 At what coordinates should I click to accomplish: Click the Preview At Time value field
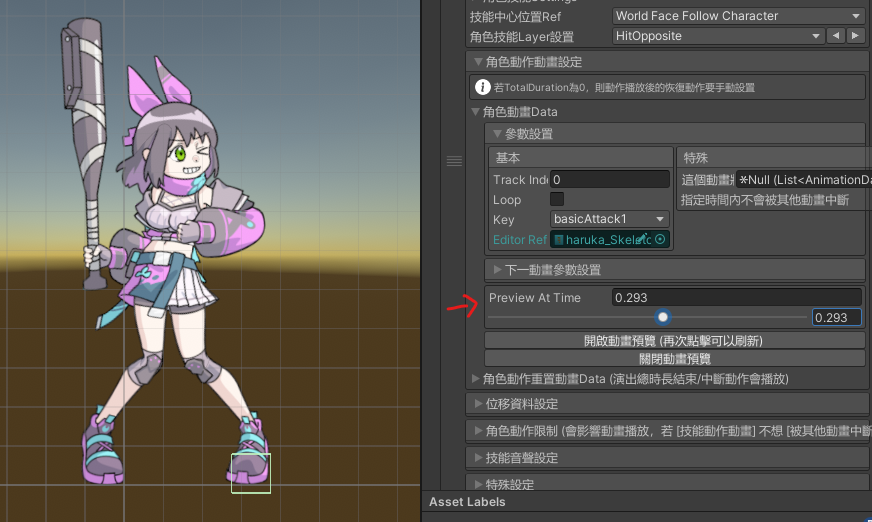tap(737, 297)
